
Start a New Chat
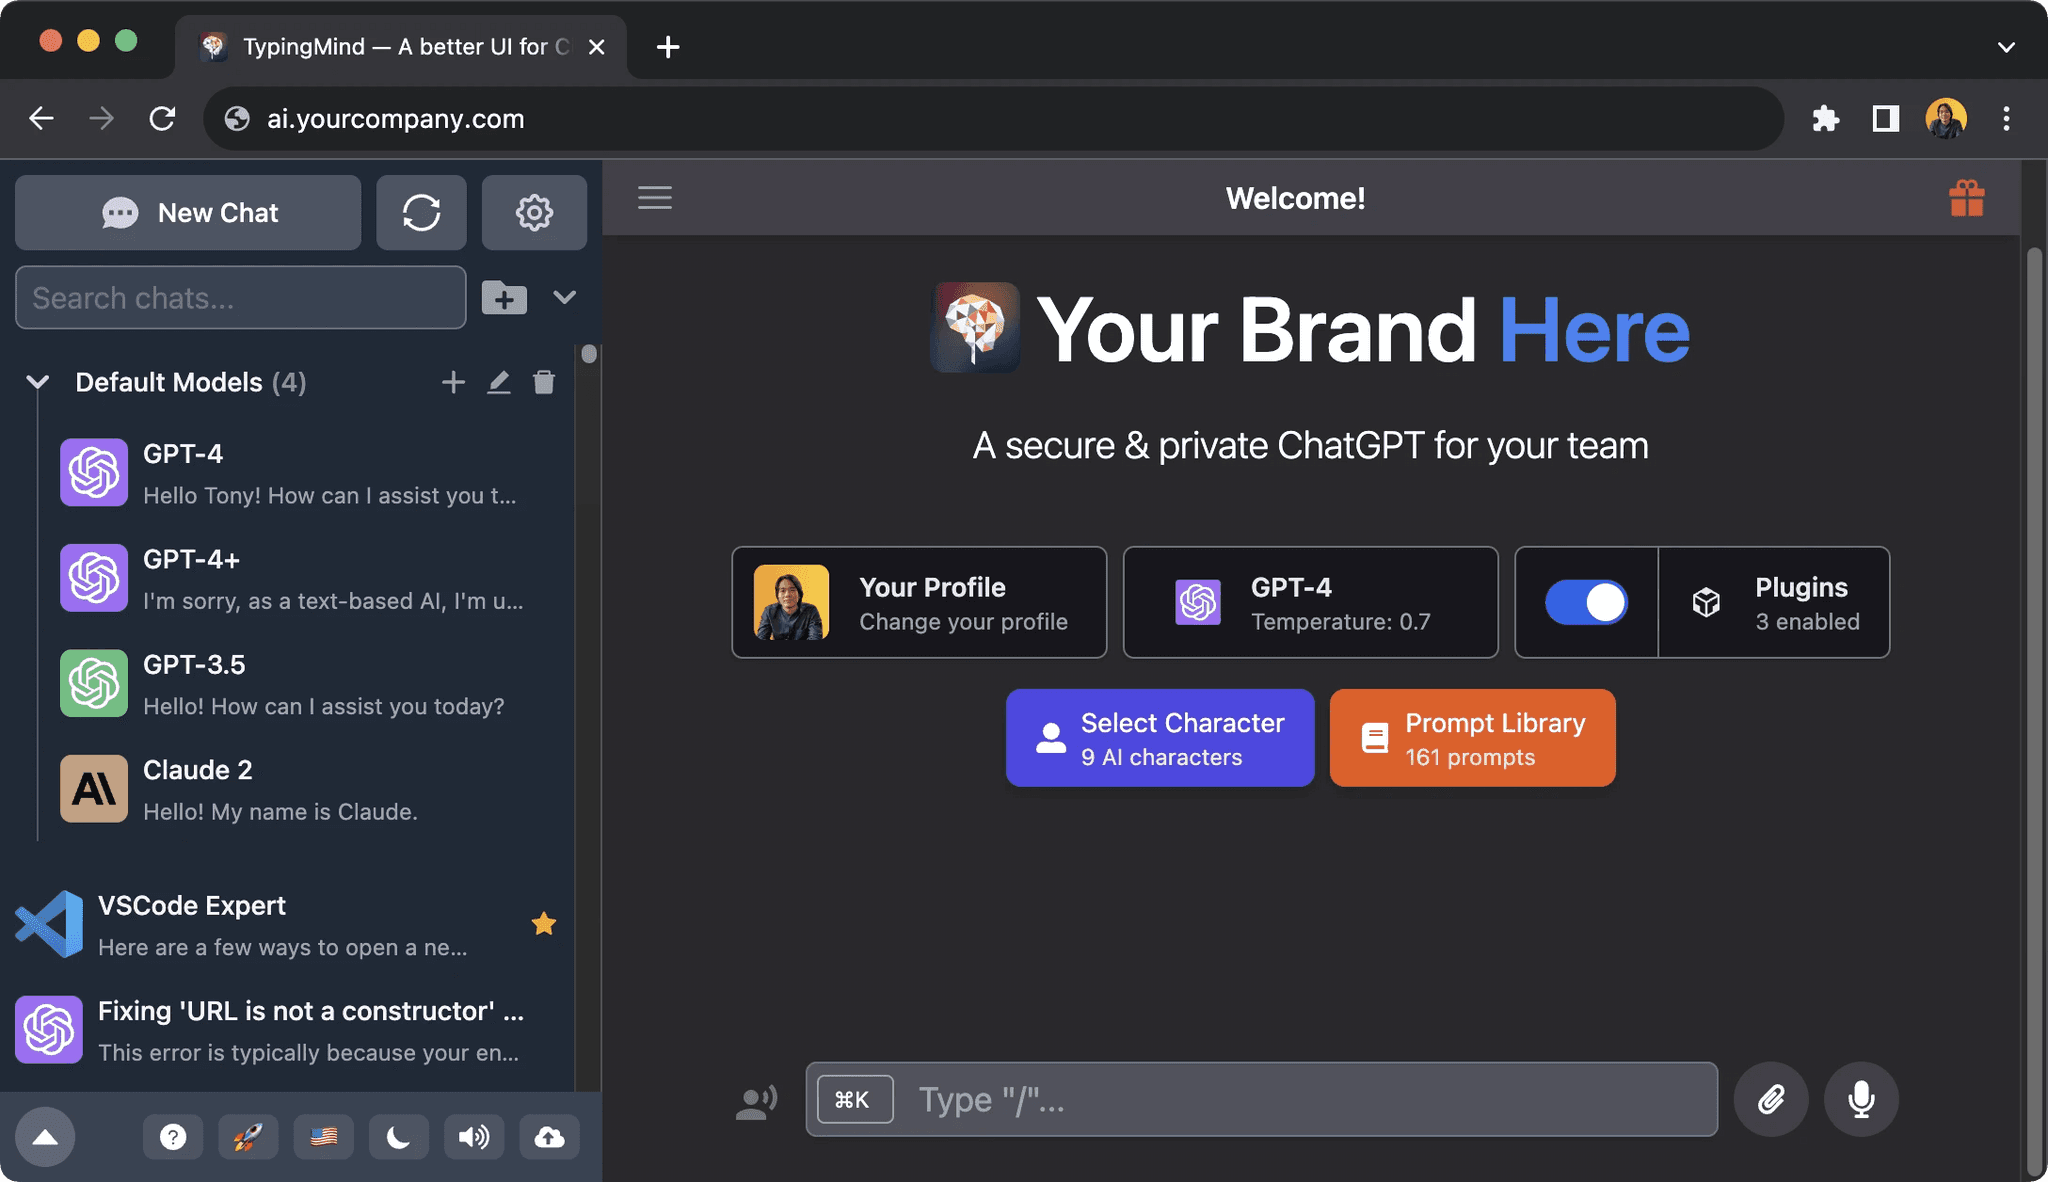188,212
